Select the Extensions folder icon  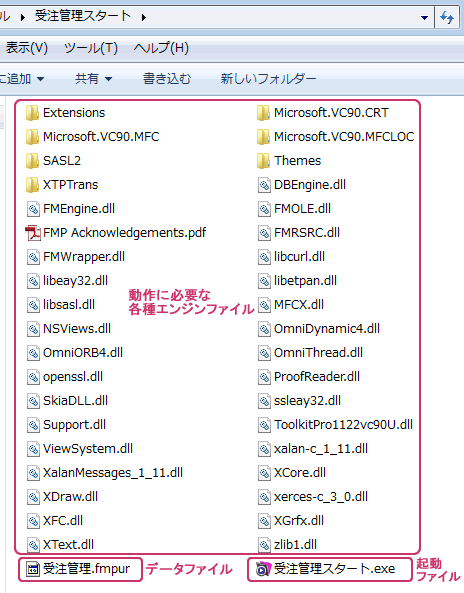[x=33, y=113]
